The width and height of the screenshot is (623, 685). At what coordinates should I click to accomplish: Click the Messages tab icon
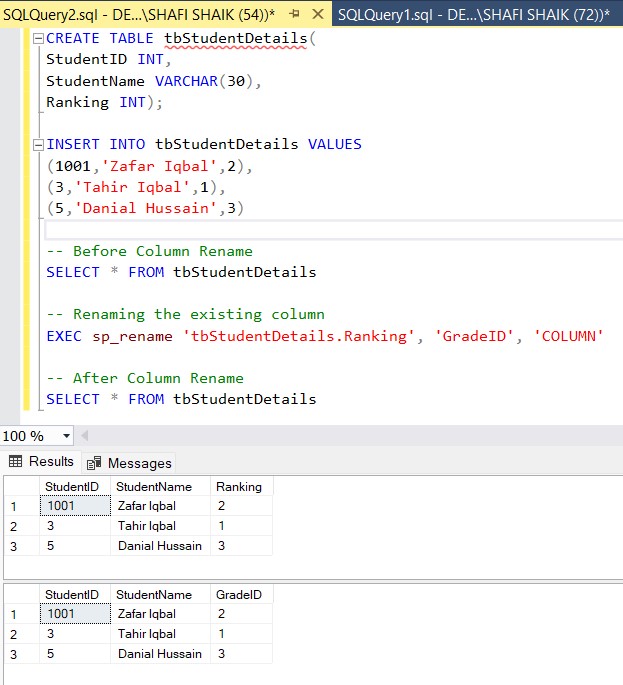pyautogui.click(x=94, y=463)
